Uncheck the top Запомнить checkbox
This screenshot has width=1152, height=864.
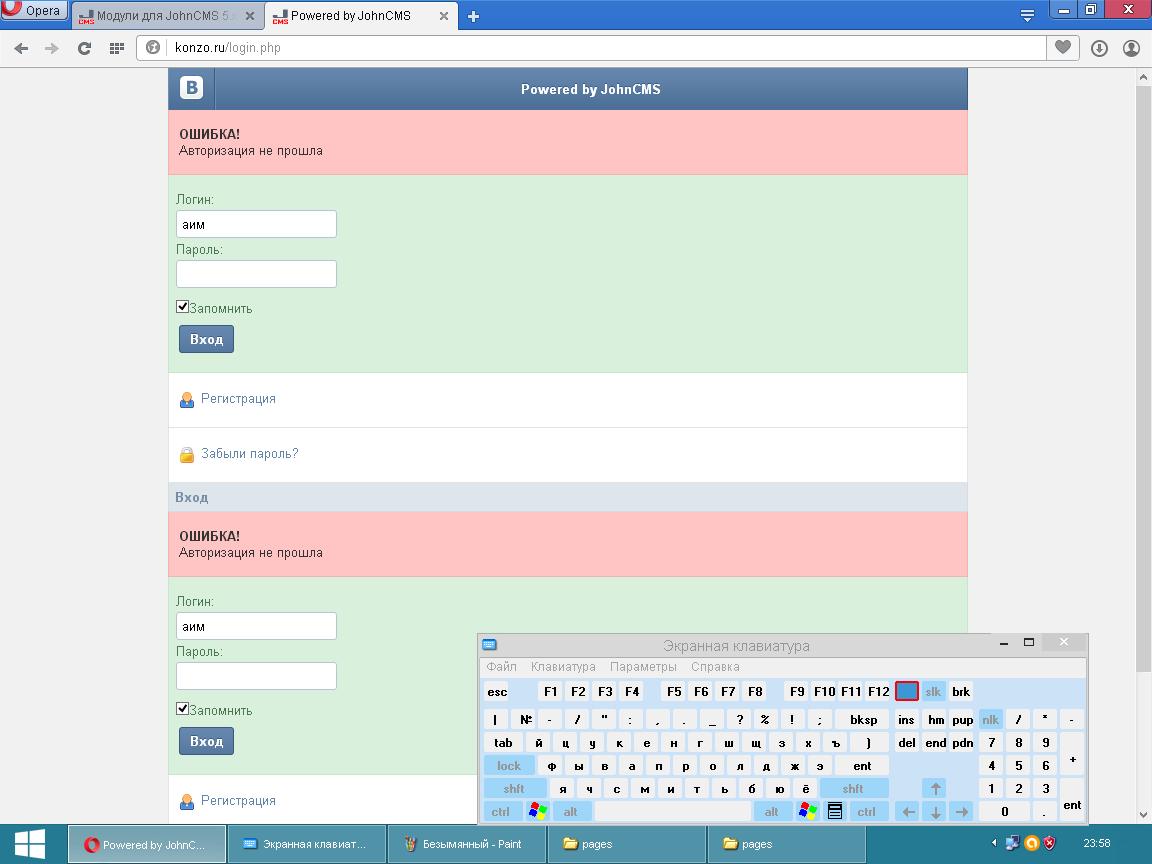[x=182, y=306]
